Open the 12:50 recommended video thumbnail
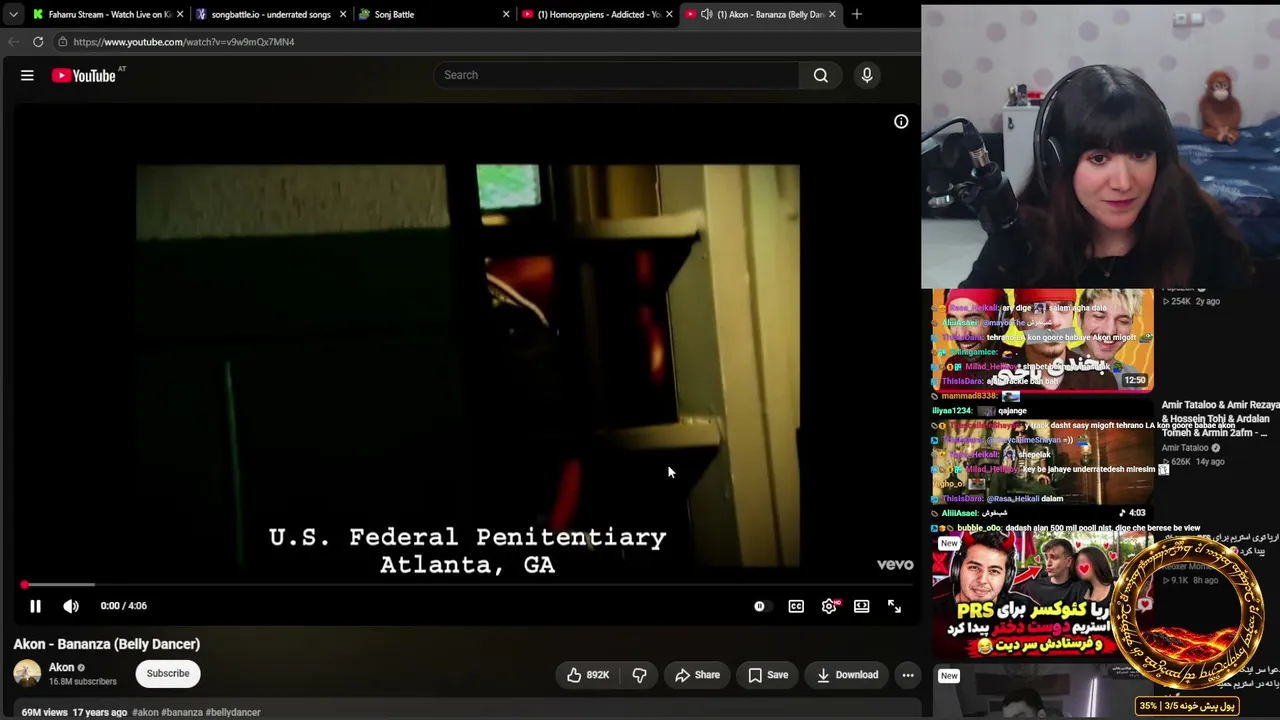Screen dimensions: 1280x720 (x=1043, y=340)
